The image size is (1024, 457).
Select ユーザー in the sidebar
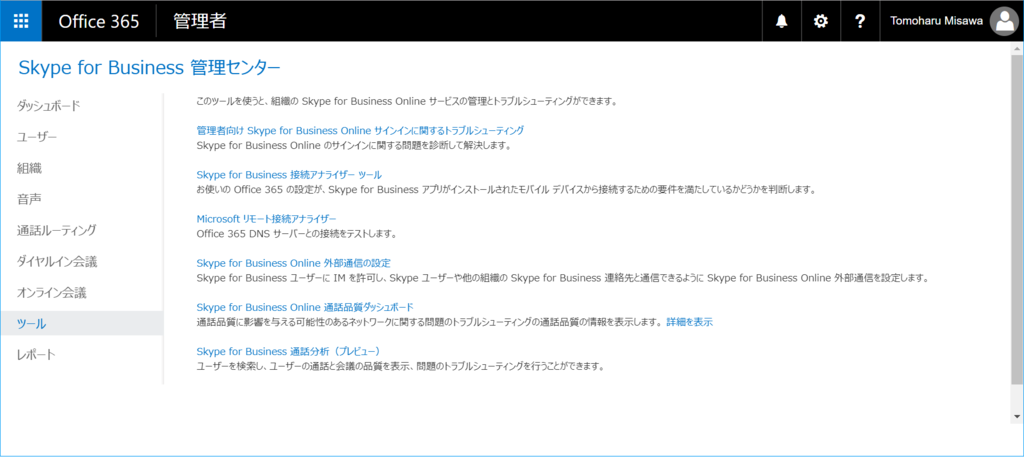click(x=37, y=136)
